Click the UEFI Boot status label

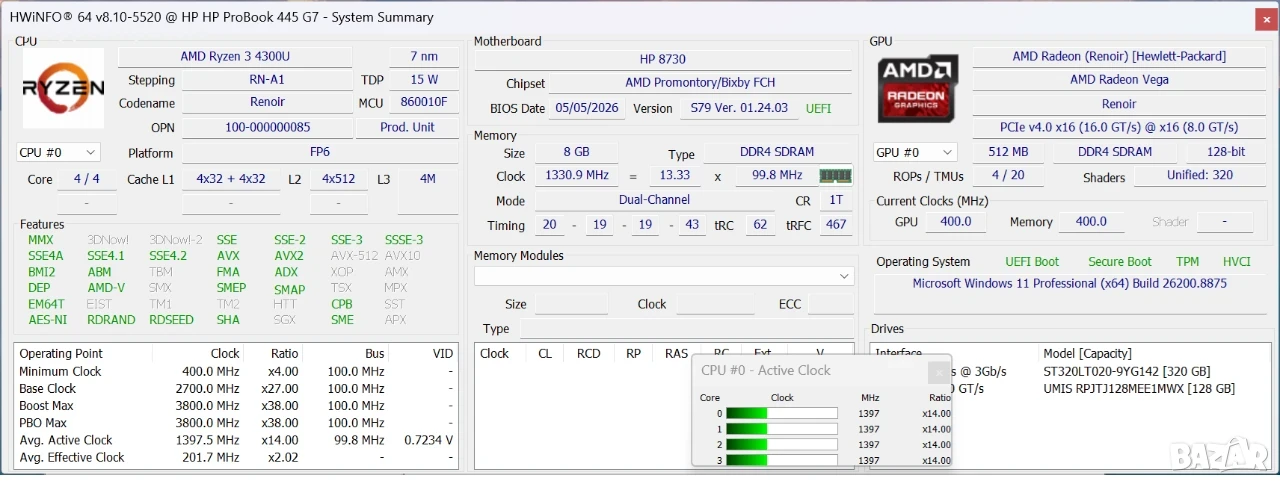pos(1032,262)
